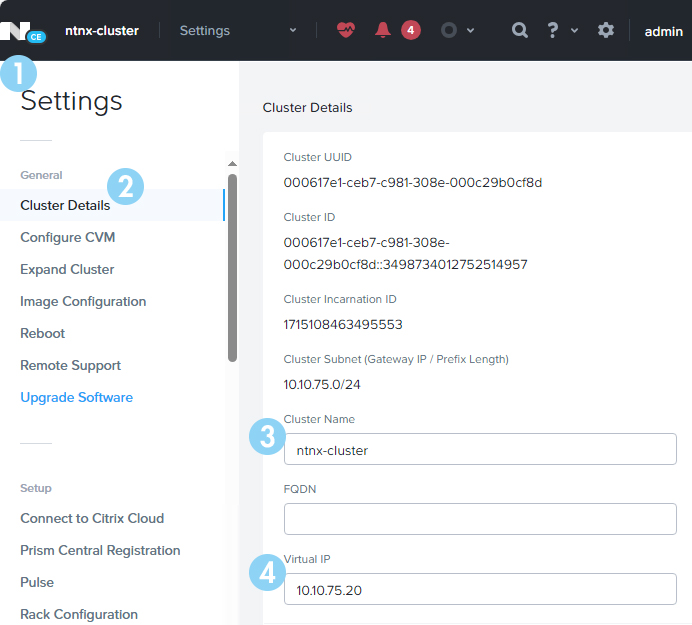Open Image Configuration settings
Screen dimensions: 692x625
[x=83, y=301]
